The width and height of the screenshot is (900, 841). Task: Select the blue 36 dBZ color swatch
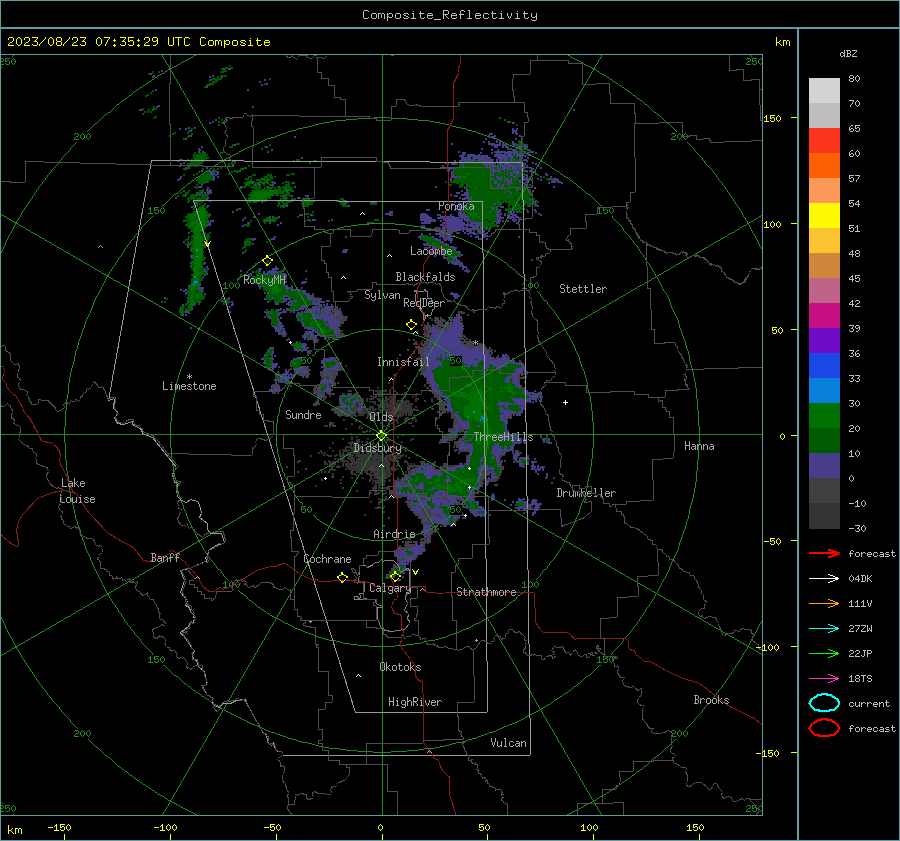coord(824,366)
